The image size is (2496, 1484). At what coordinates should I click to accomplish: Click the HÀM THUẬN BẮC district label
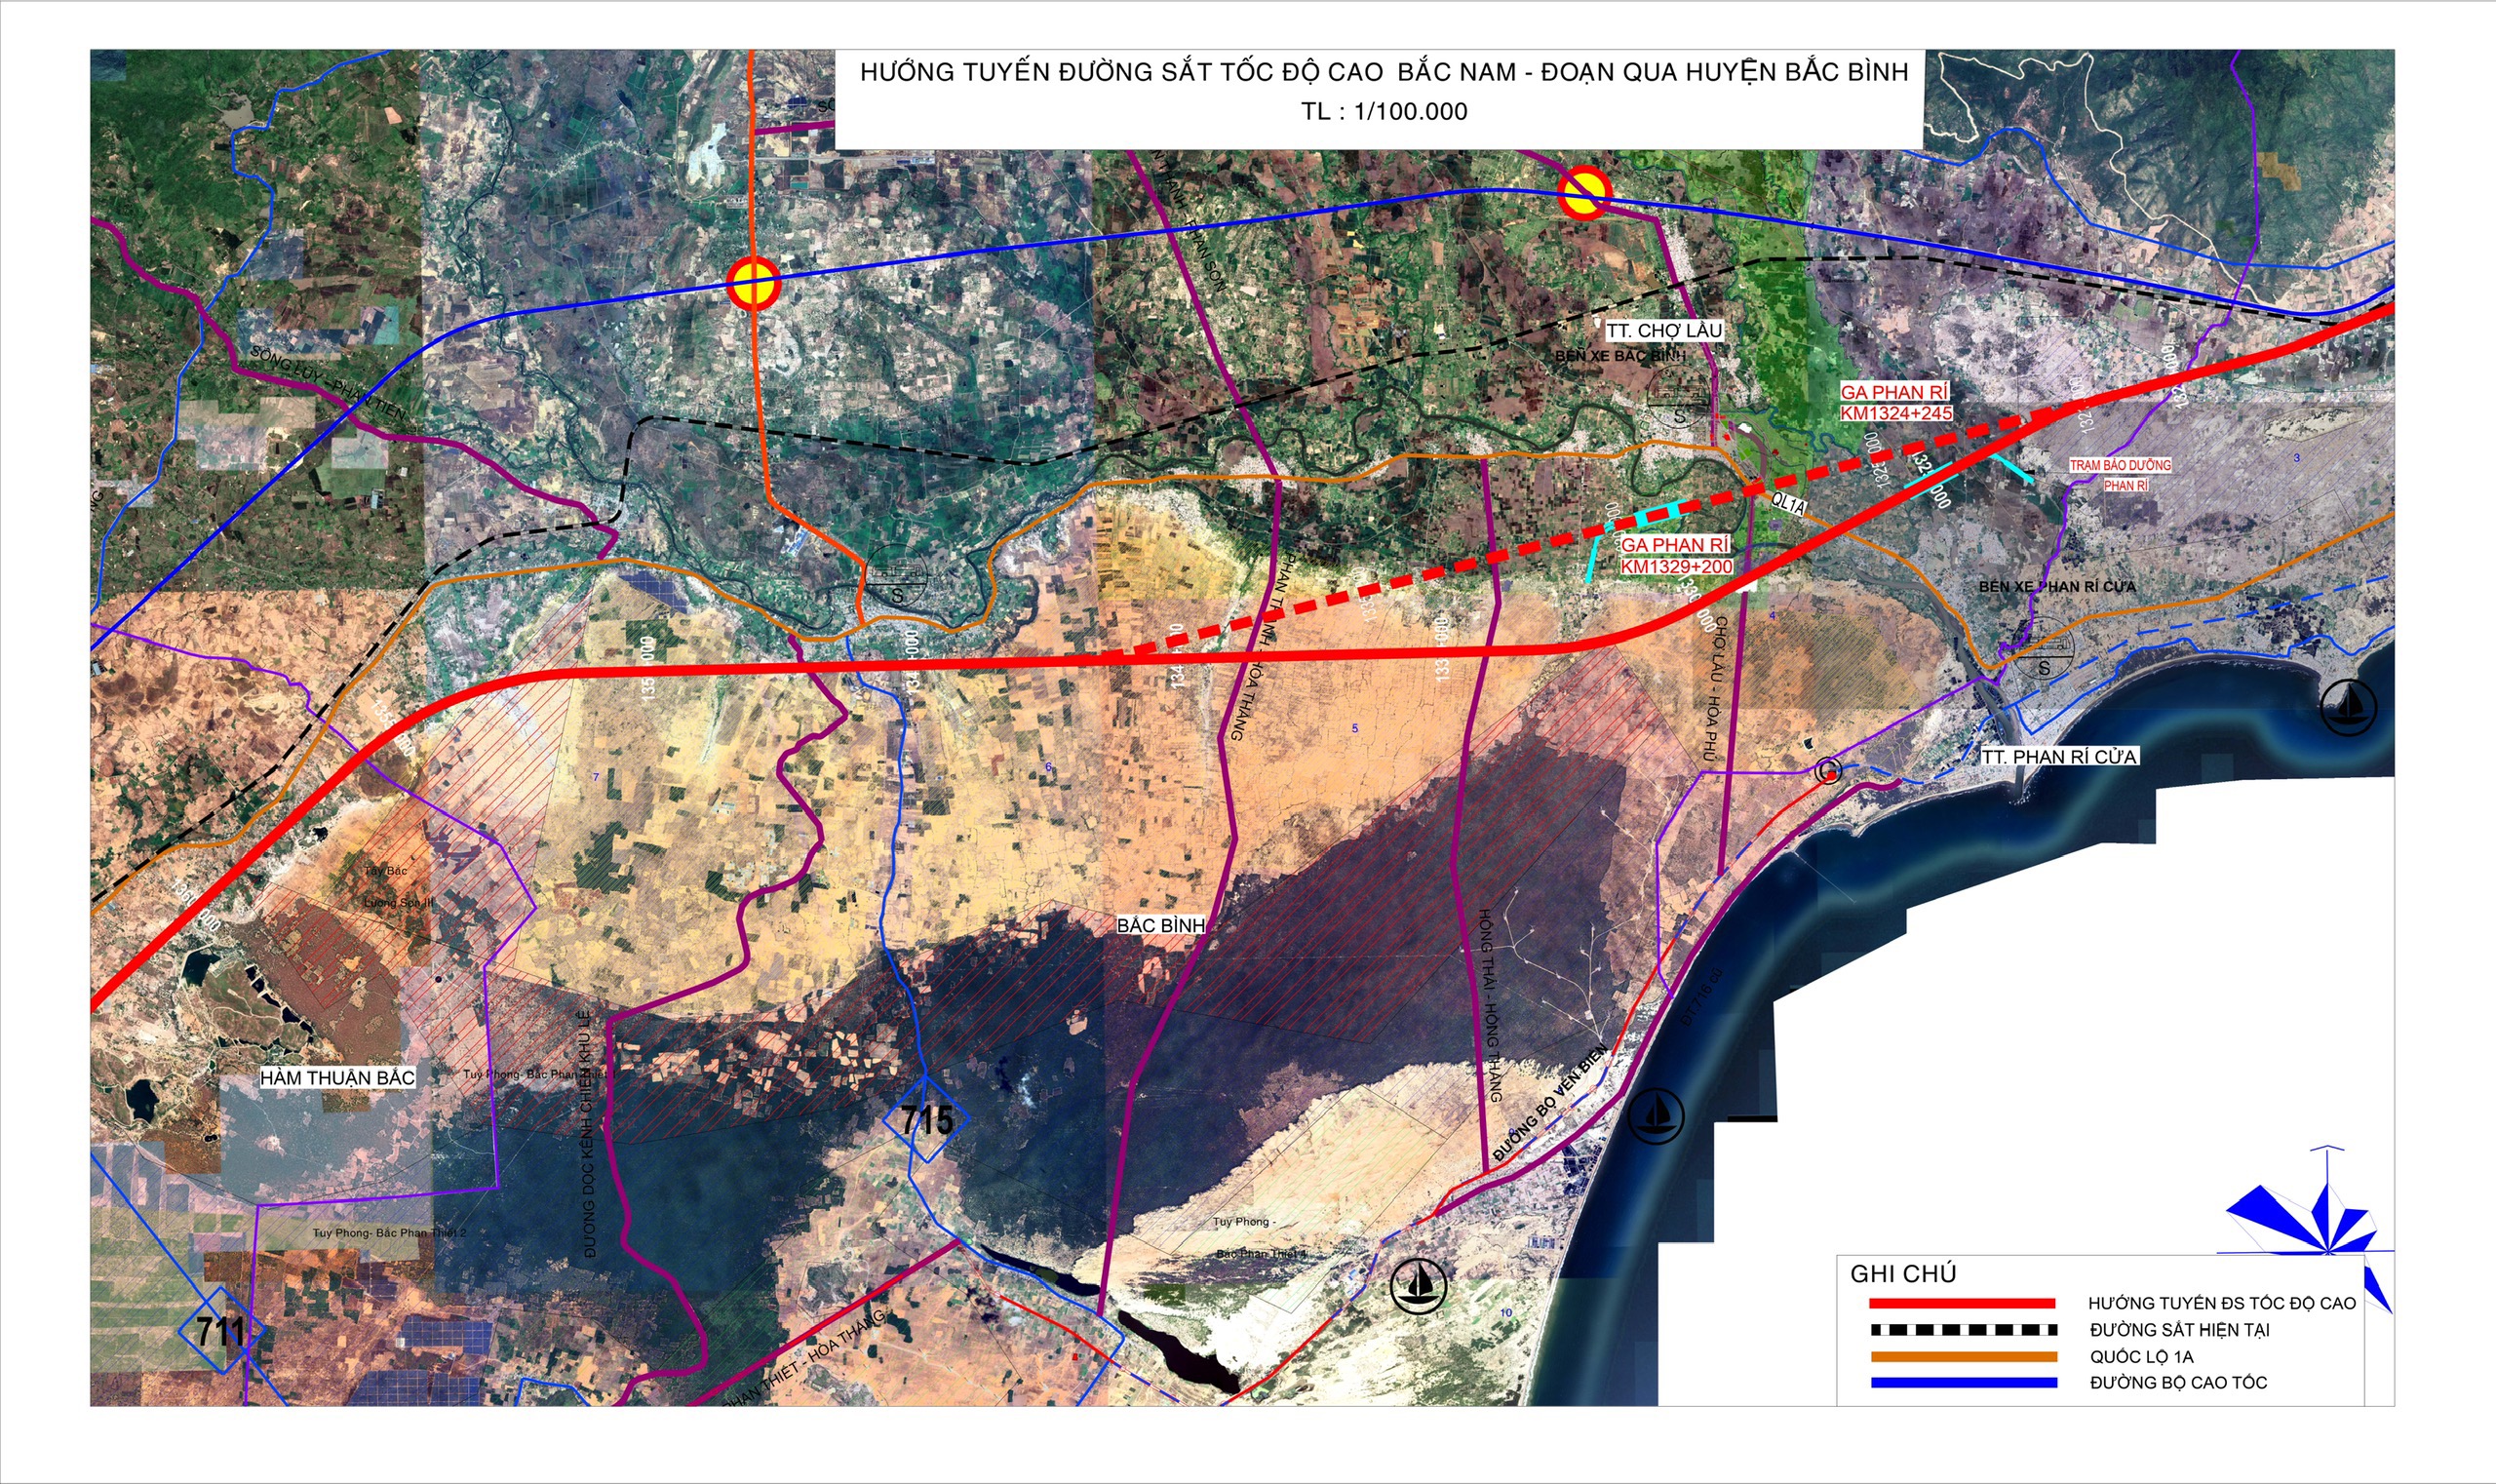(x=337, y=1078)
